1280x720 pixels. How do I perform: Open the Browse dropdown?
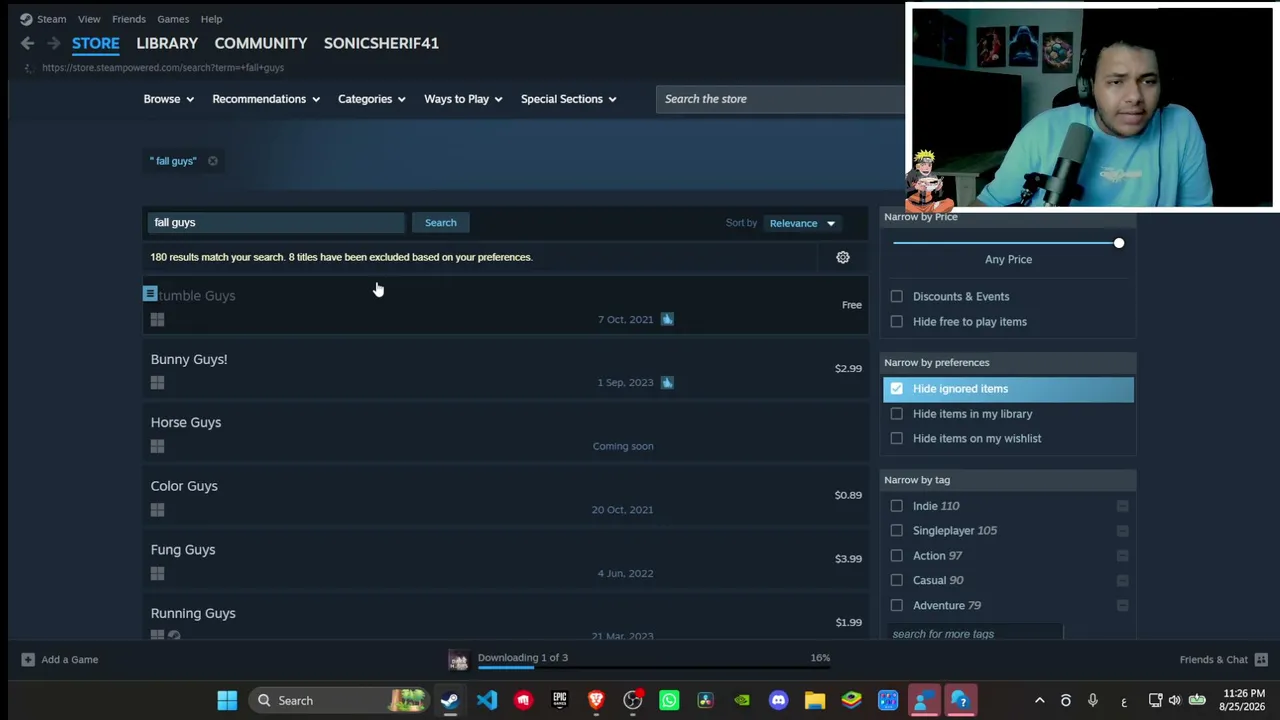(168, 99)
